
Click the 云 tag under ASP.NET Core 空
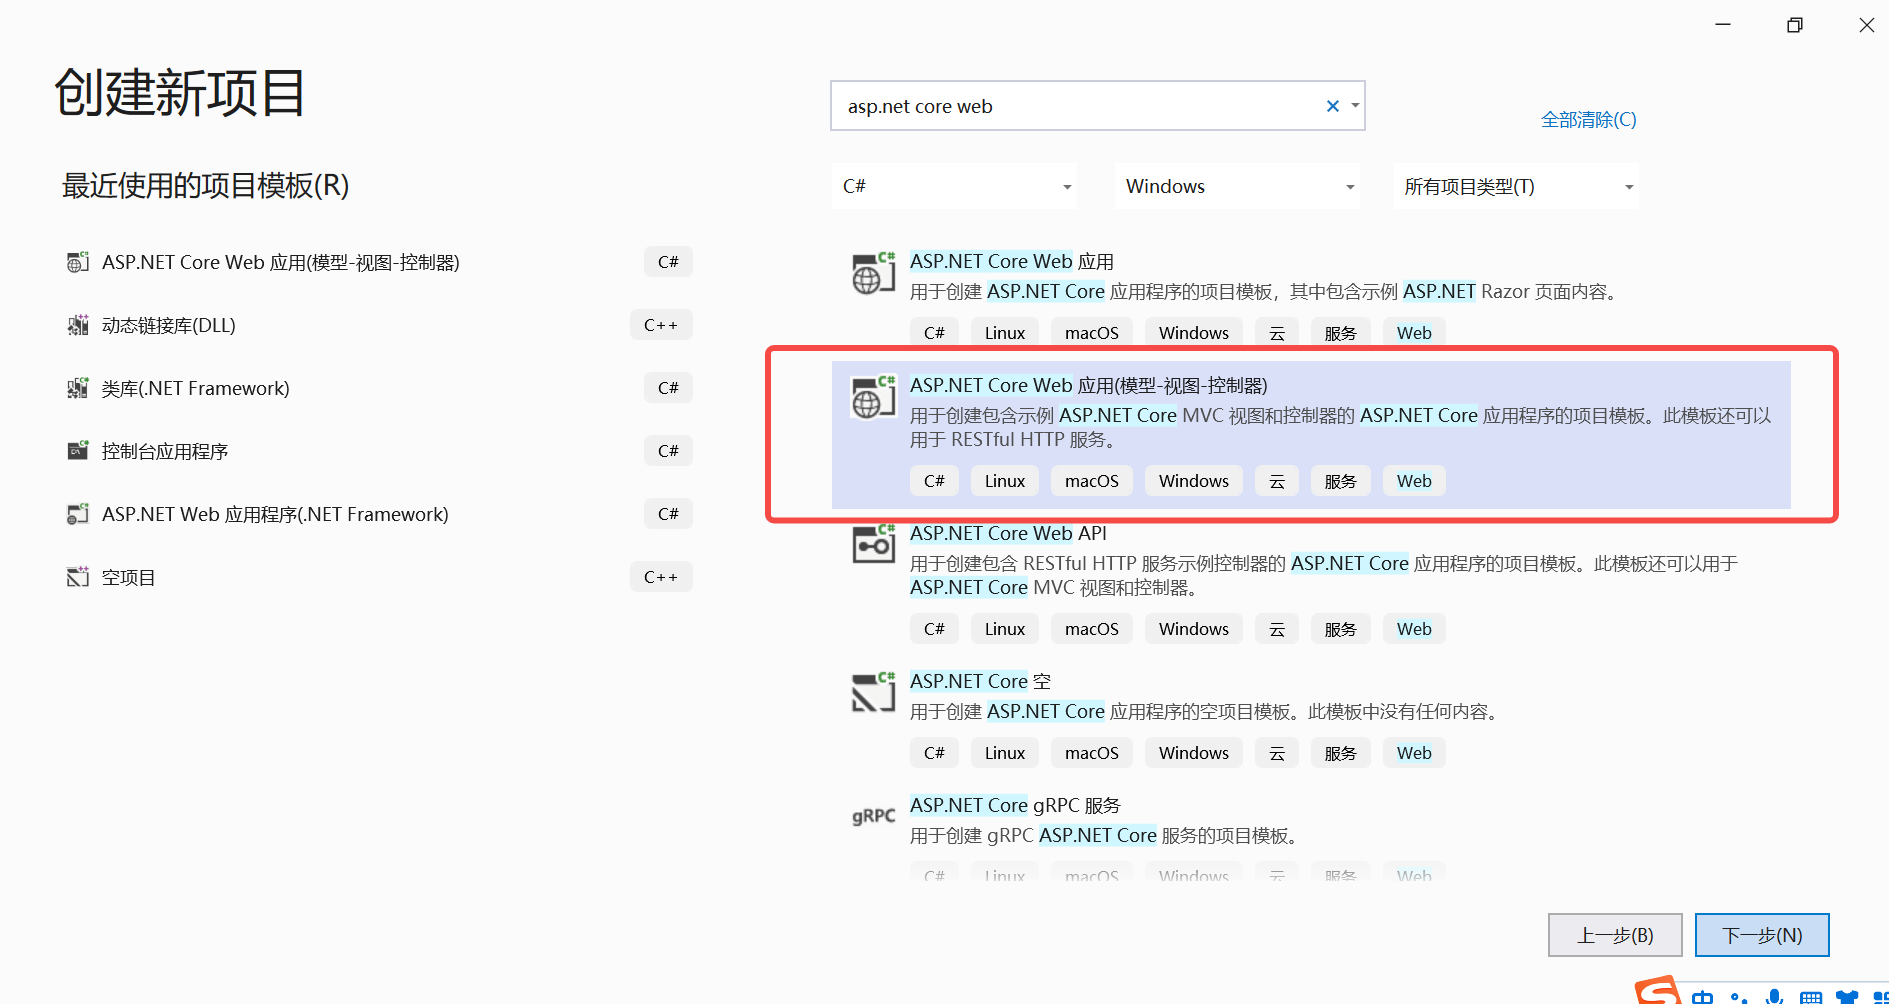pyautogui.click(x=1277, y=753)
